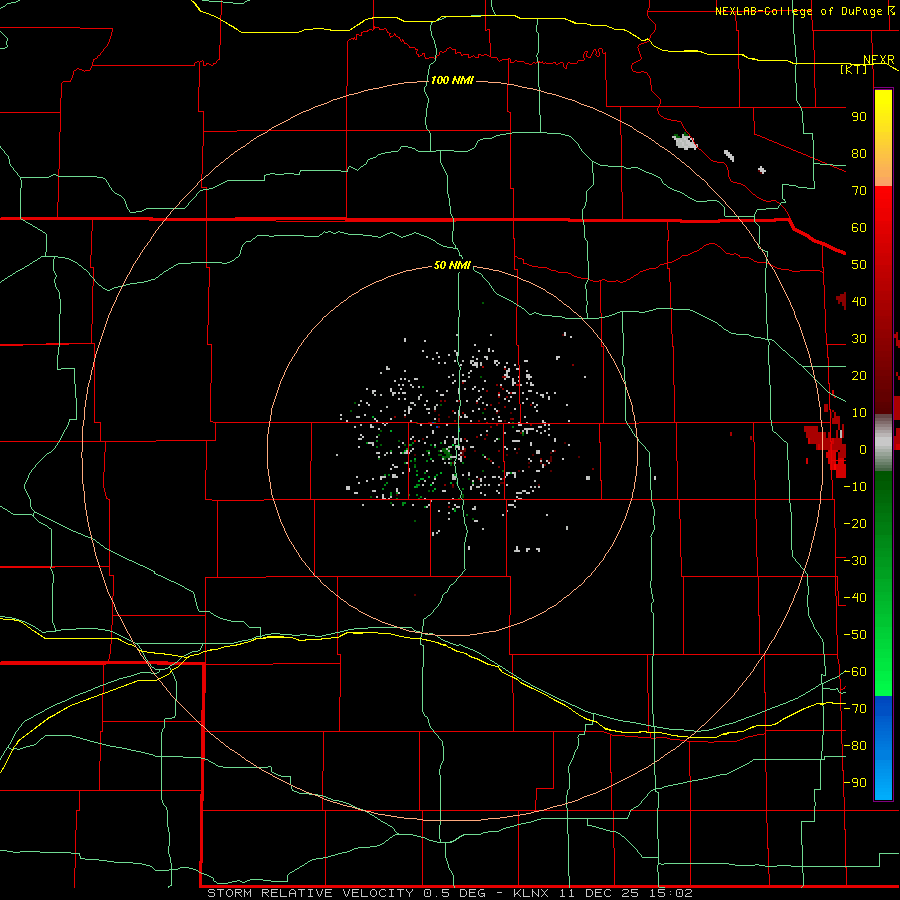The image size is (900, 900).
Task: Click the gray radar echo near upper right
Action: coord(684,141)
